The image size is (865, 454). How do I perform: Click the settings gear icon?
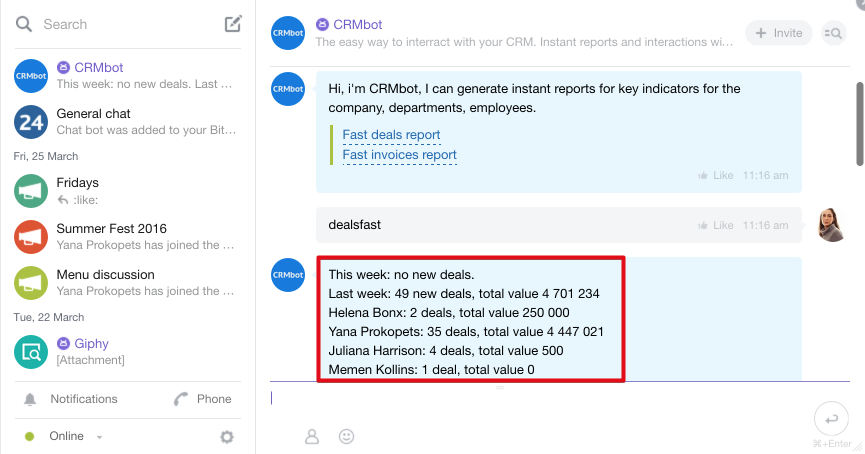(x=227, y=437)
